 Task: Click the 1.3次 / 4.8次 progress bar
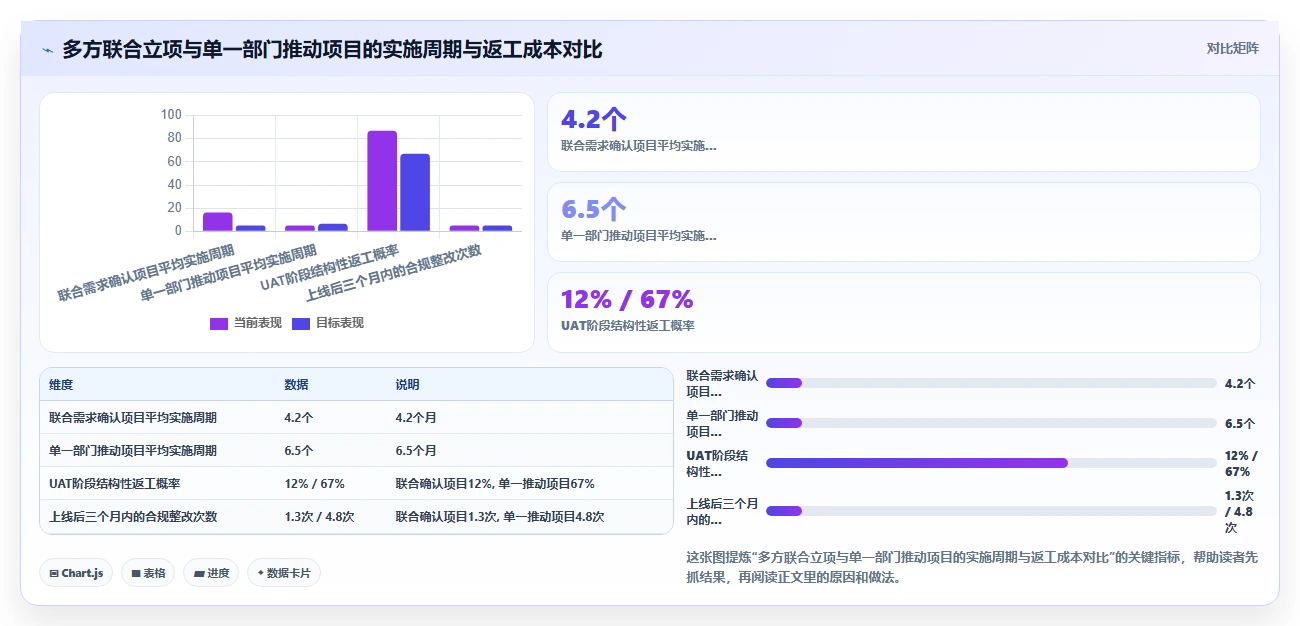click(991, 511)
